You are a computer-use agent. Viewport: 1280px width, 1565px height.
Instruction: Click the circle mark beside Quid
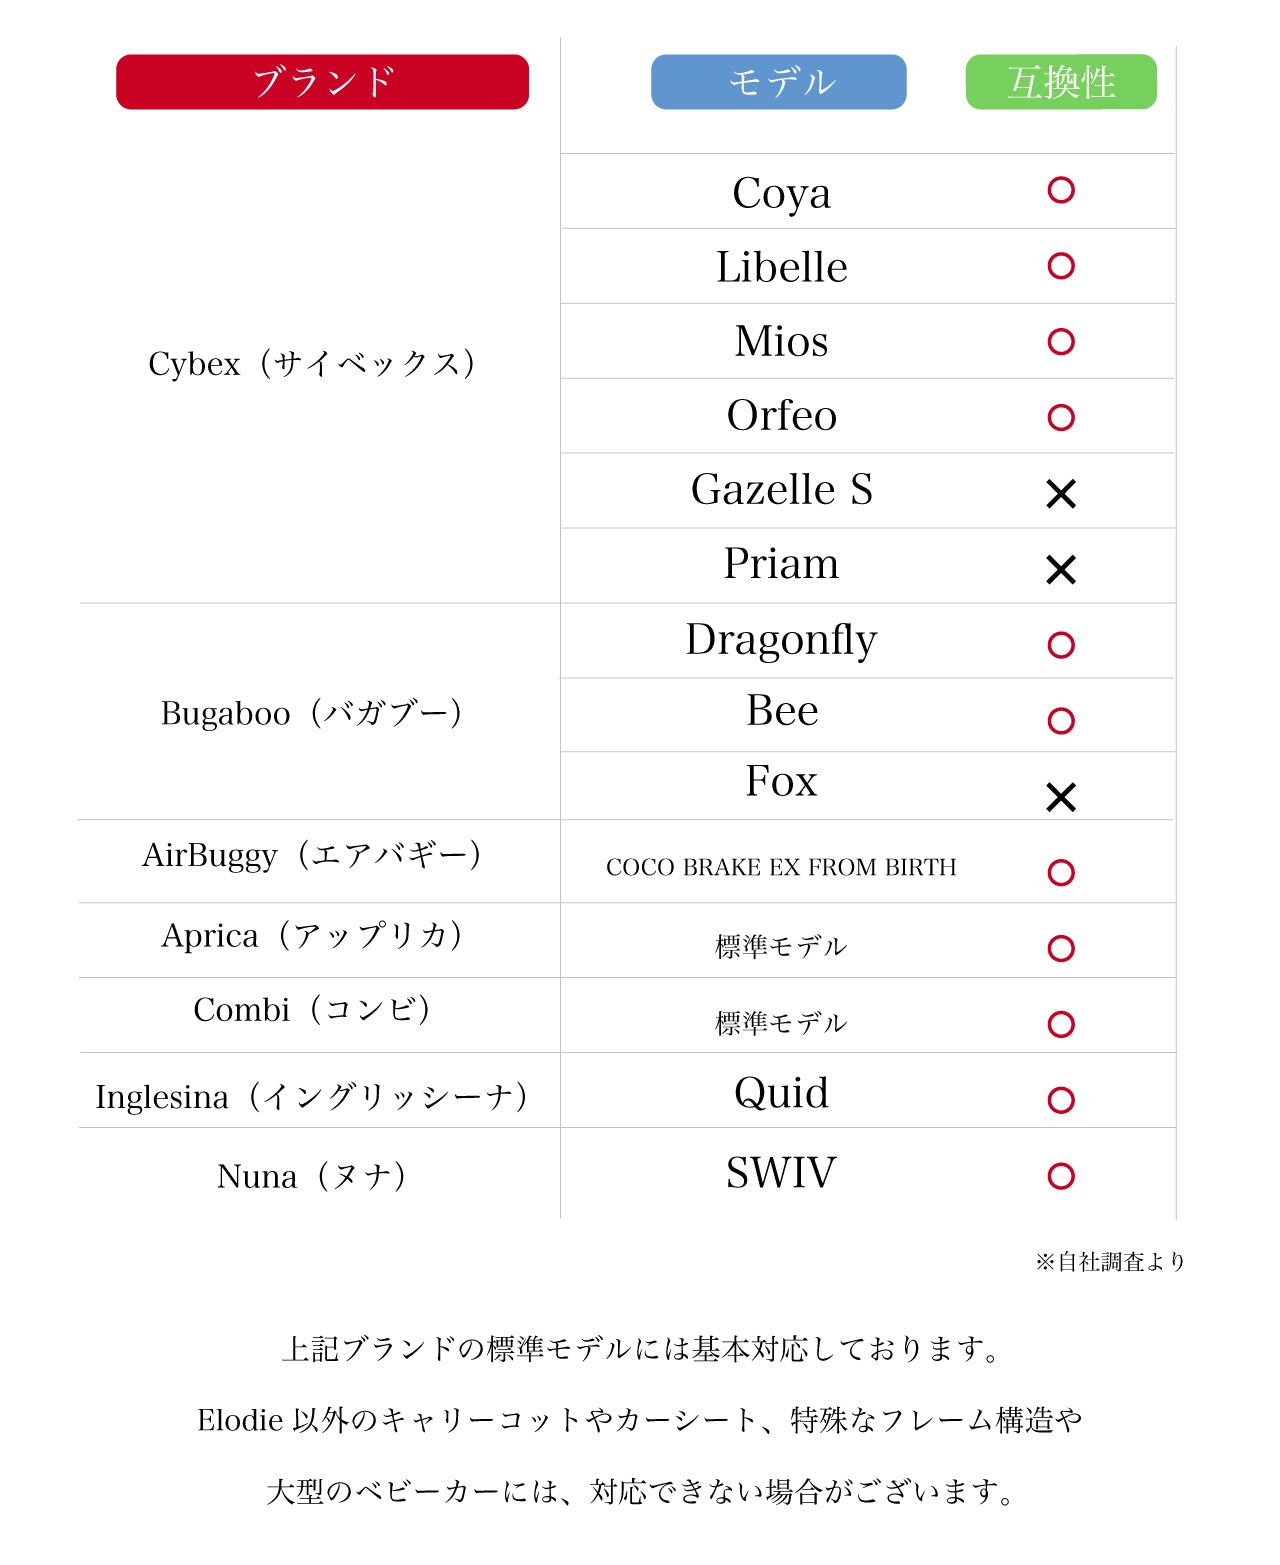pos(1061,1100)
